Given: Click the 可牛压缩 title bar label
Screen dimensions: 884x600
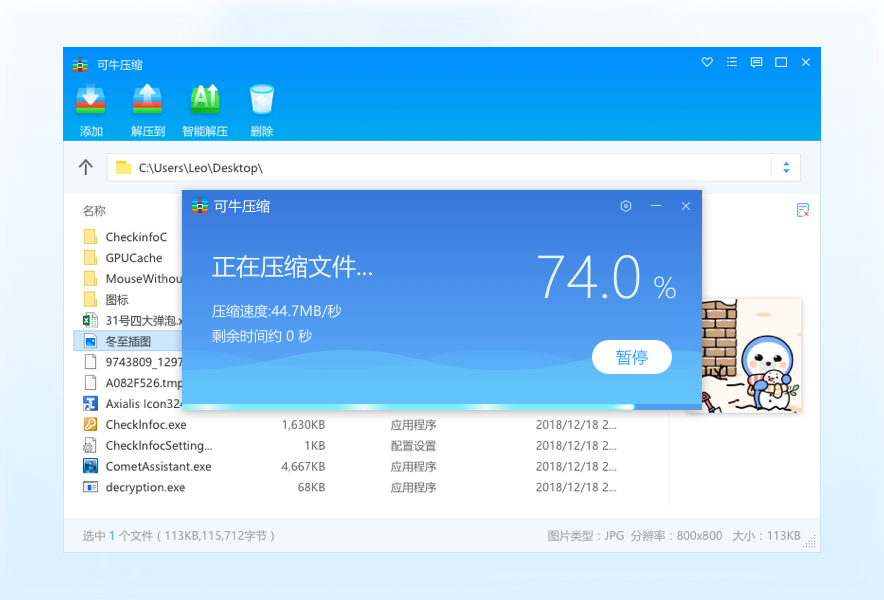Looking at the screenshot, I should pos(119,64).
